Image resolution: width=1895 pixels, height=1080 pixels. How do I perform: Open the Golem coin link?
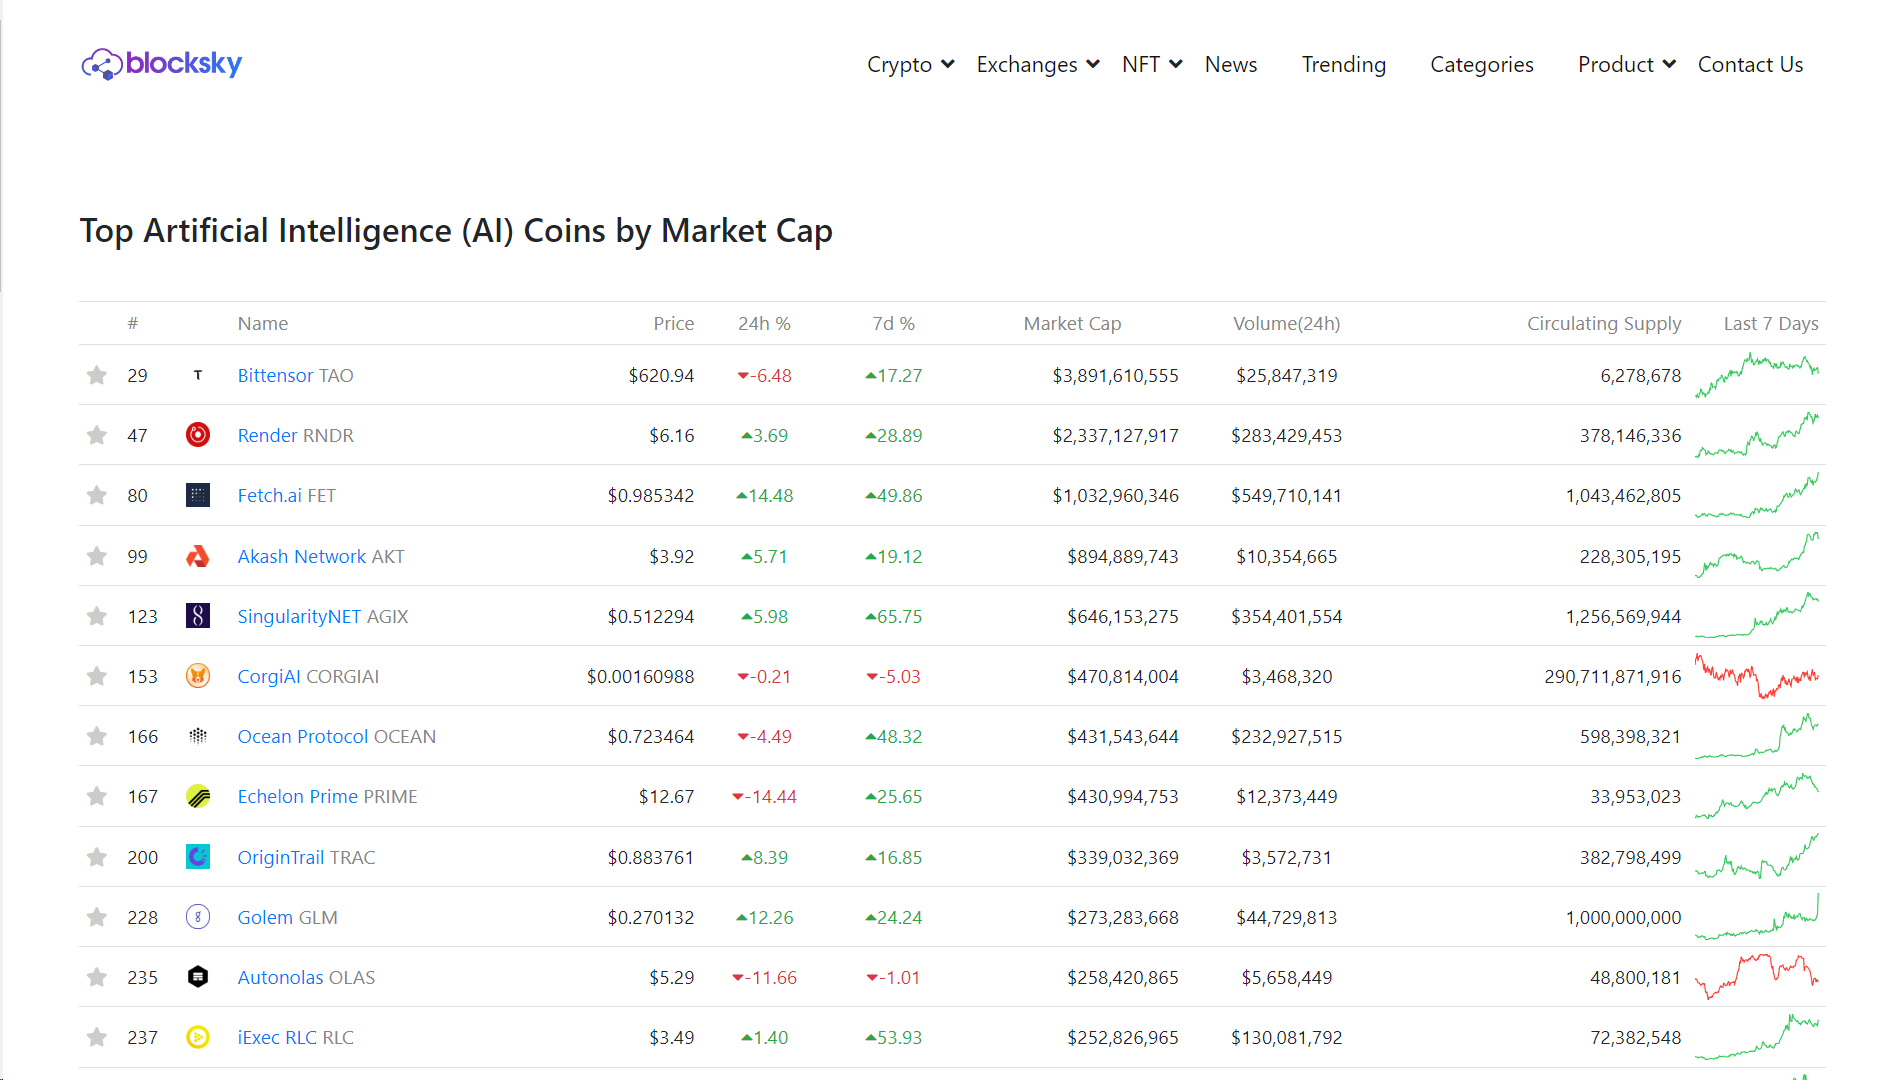265,917
